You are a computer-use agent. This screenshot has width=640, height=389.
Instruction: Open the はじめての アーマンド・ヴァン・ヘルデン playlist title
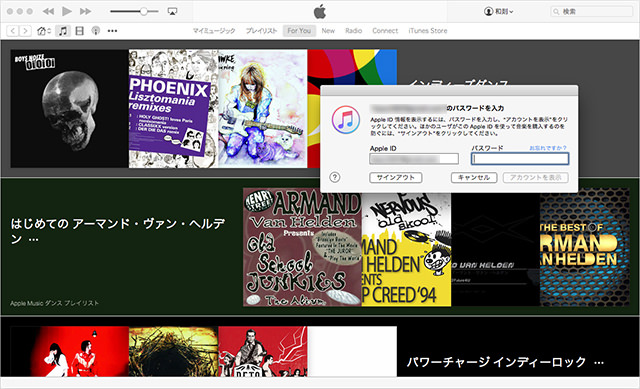pyautogui.click(x=118, y=231)
